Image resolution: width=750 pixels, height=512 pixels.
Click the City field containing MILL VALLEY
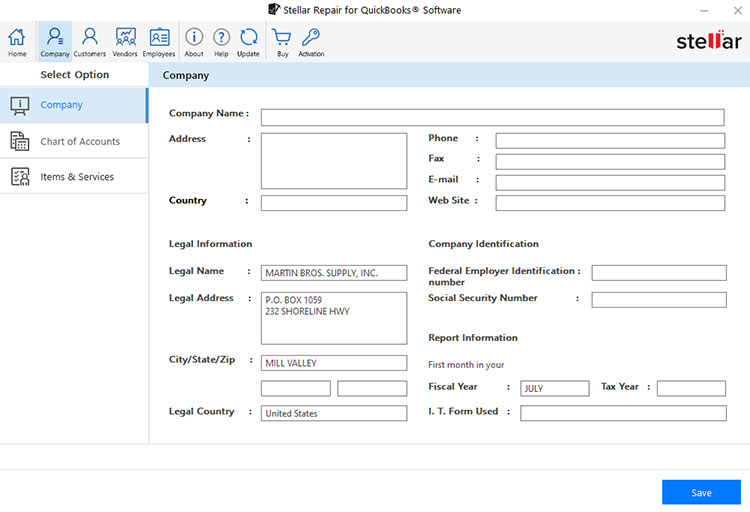click(x=334, y=363)
